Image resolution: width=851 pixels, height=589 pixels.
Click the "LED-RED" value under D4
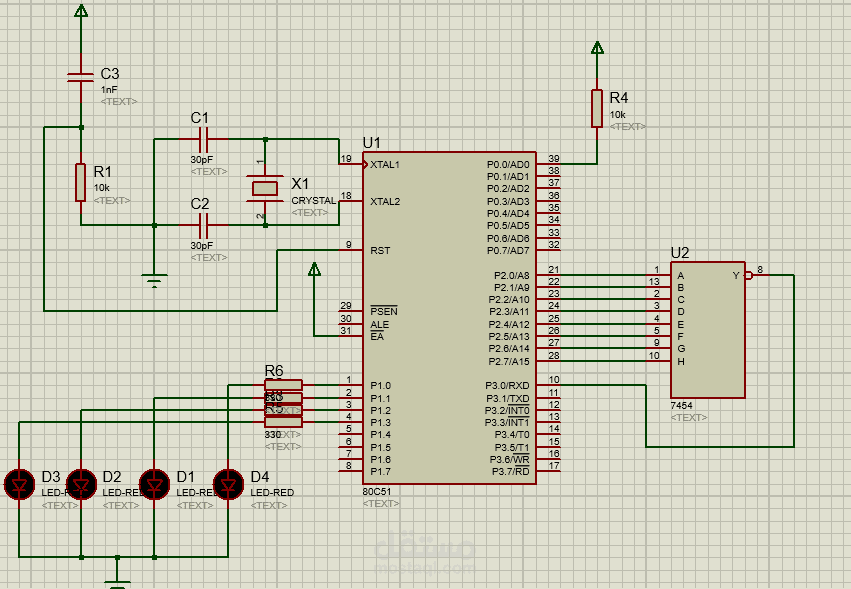272,492
